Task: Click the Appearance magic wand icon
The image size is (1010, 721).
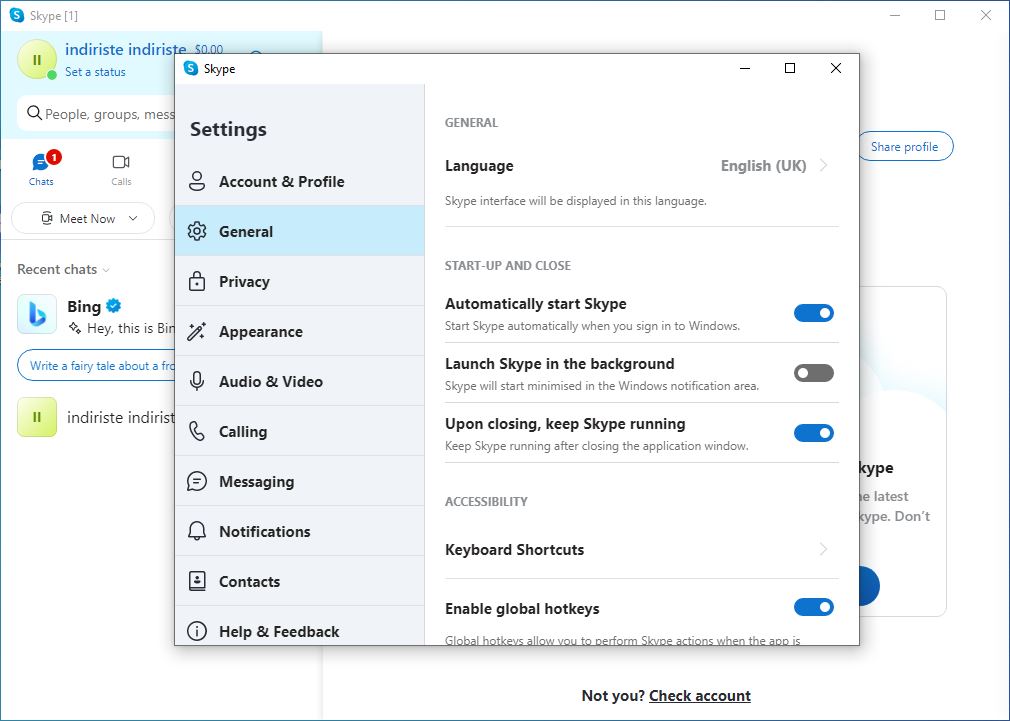Action: coord(196,331)
